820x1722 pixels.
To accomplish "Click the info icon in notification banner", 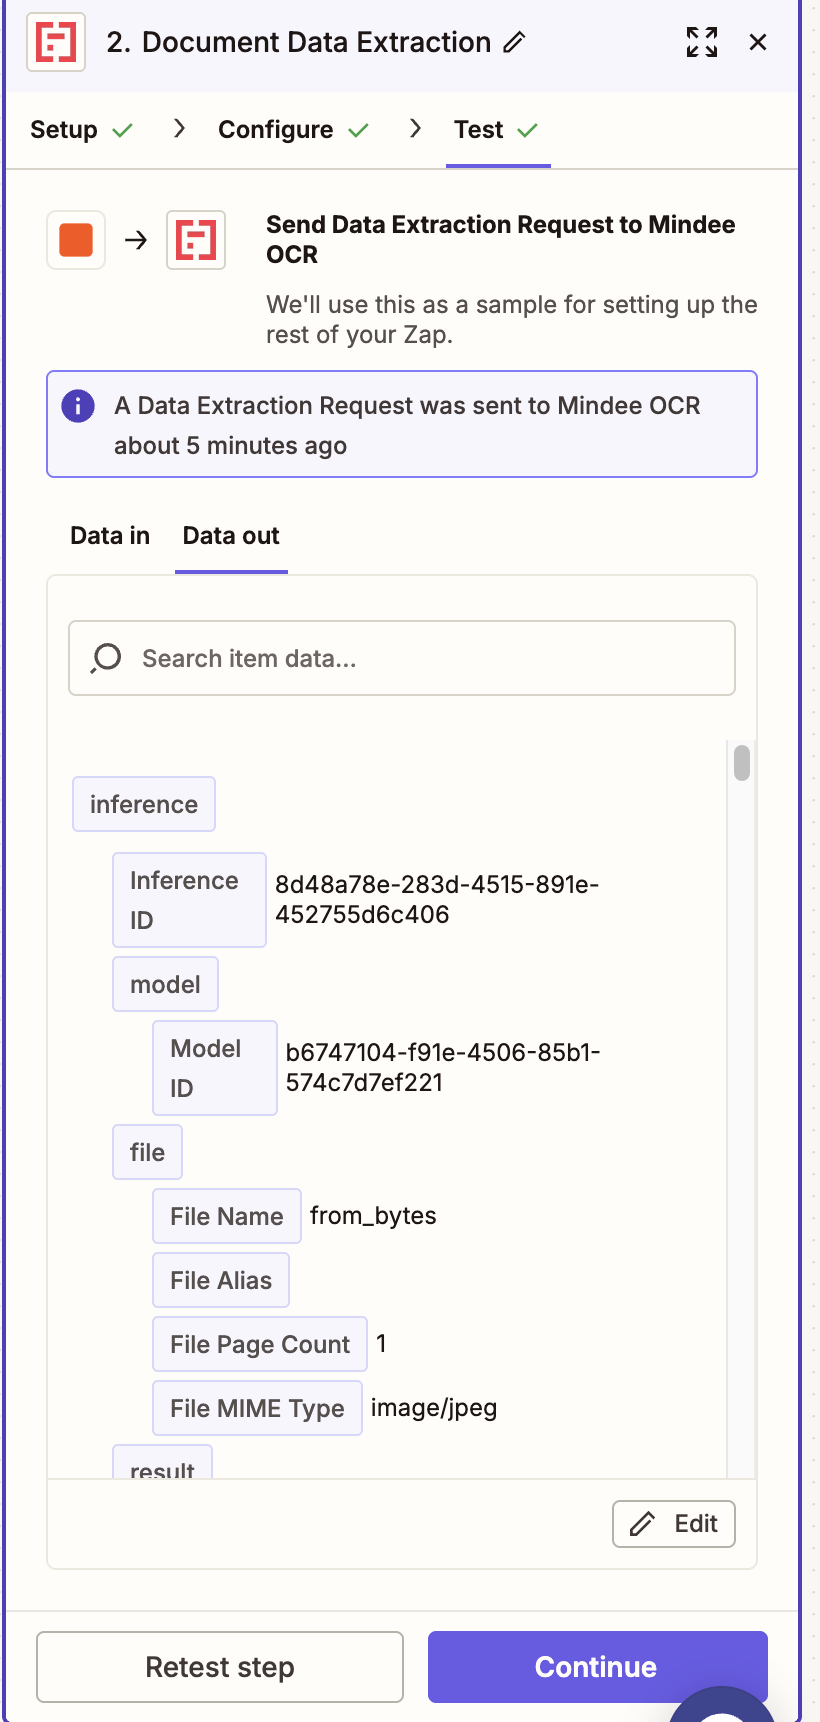I will (x=78, y=406).
